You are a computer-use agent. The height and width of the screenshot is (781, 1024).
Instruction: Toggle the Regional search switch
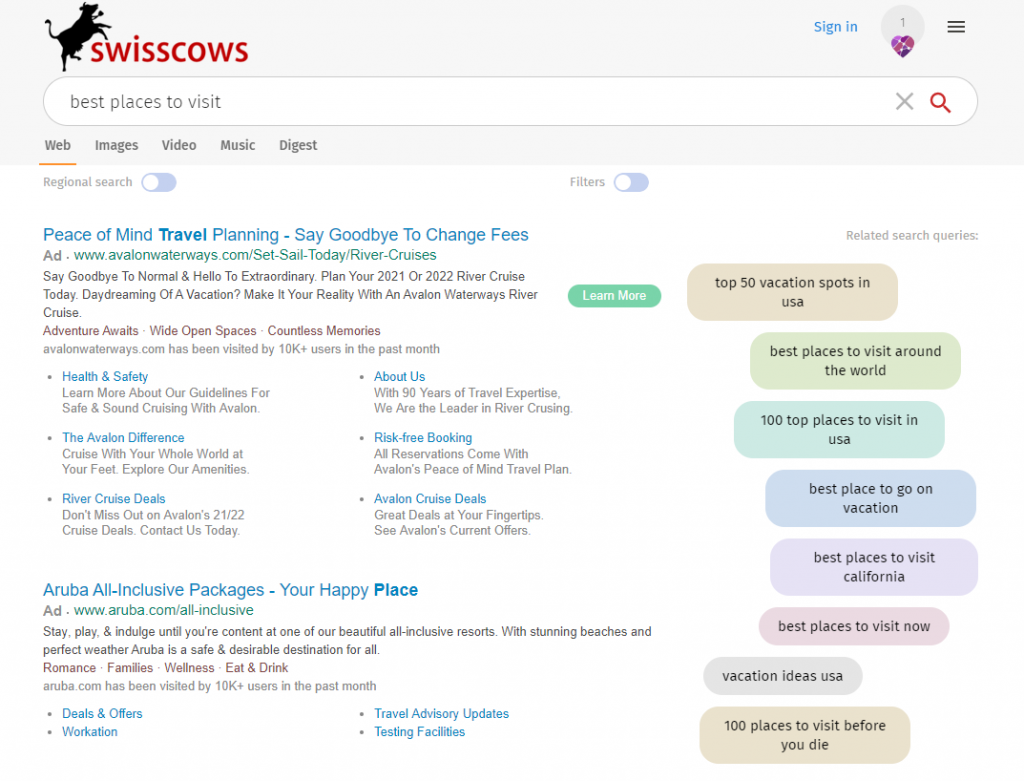tap(159, 182)
